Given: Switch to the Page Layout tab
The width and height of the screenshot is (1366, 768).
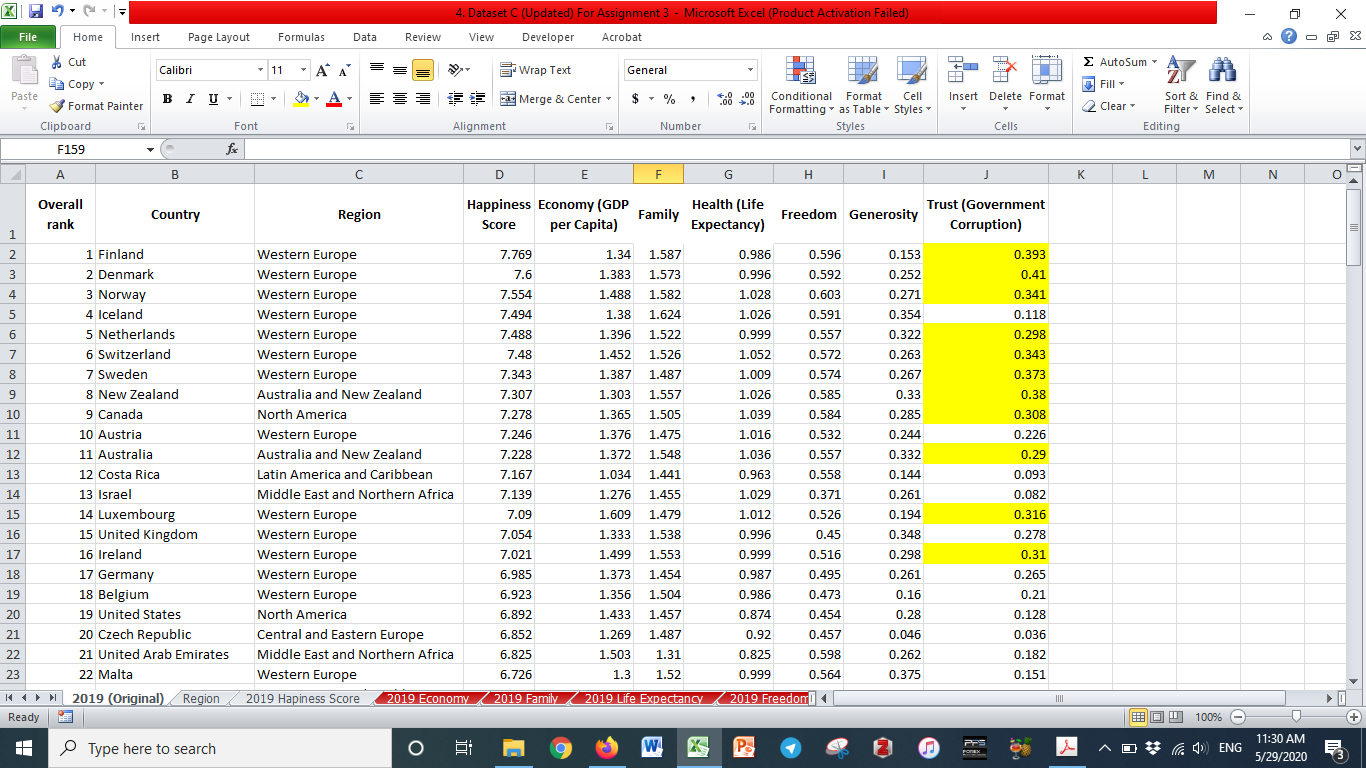Looking at the screenshot, I should (219, 37).
